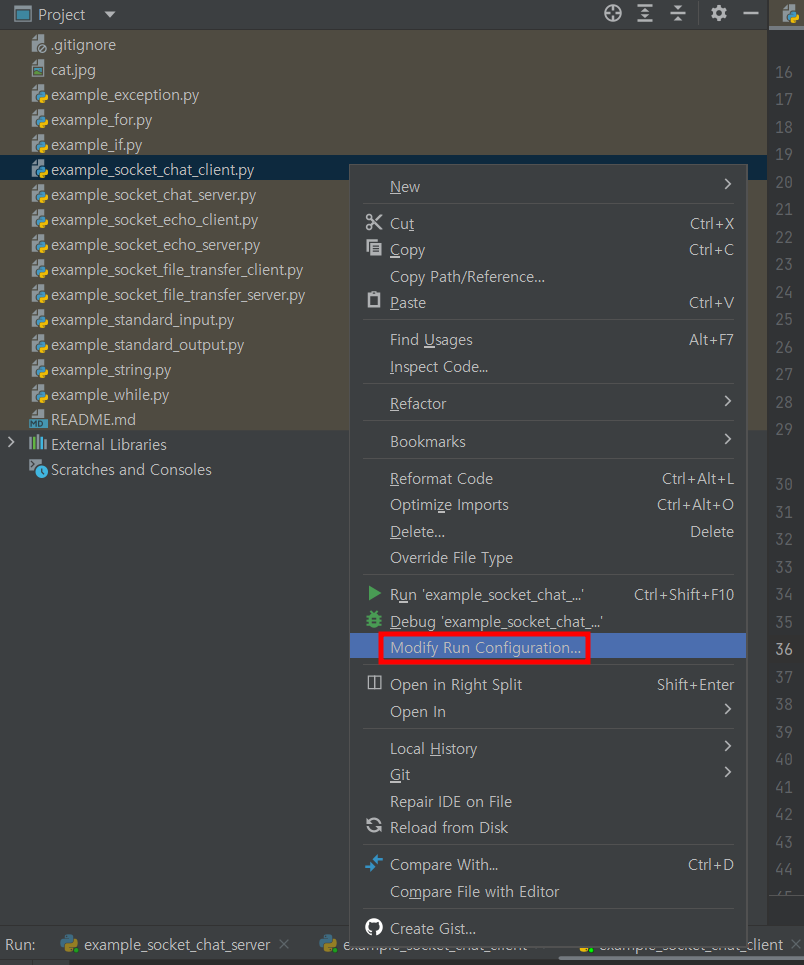Click Modify Run Configuration... entry
This screenshot has height=965, width=804.
click(548, 646)
